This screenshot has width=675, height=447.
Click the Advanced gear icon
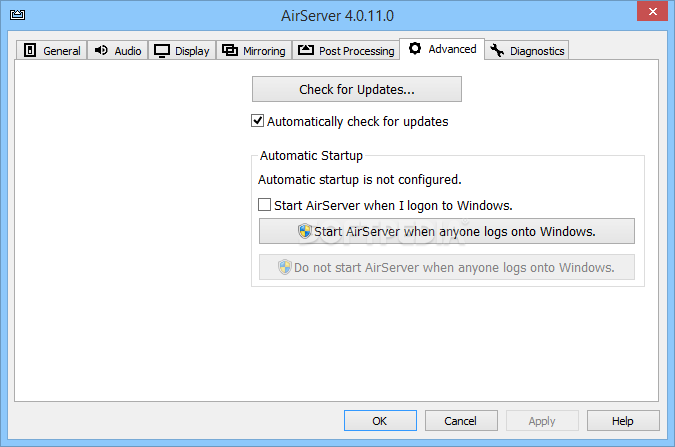click(415, 49)
